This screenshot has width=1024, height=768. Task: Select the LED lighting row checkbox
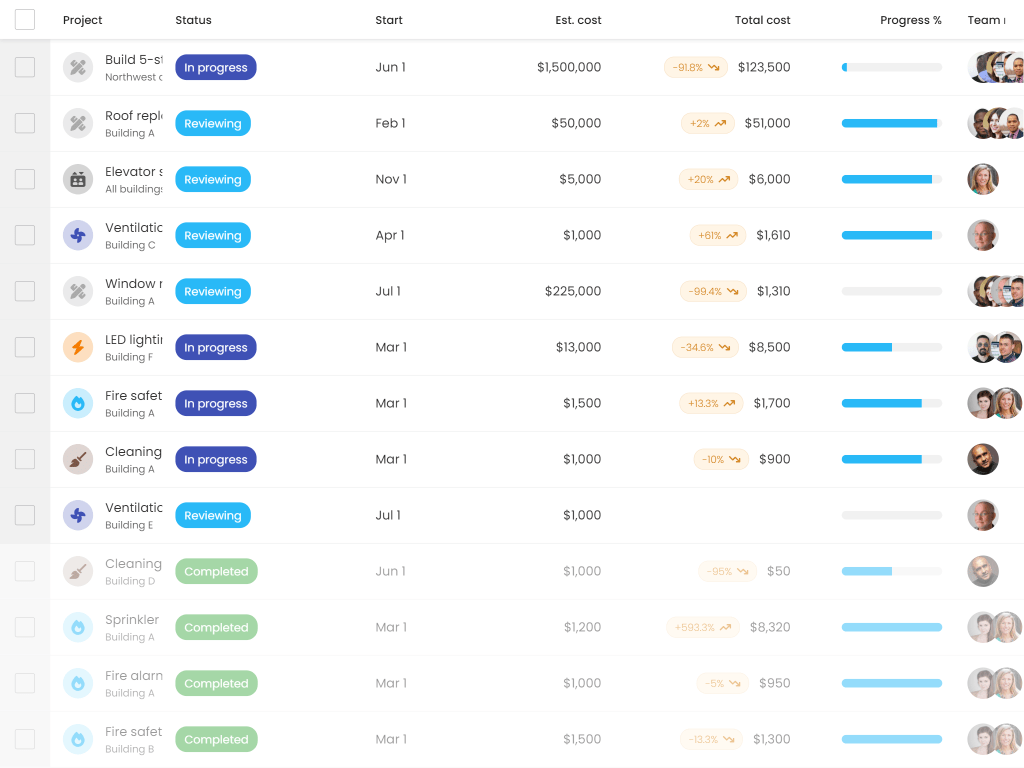[x=25, y=348]
